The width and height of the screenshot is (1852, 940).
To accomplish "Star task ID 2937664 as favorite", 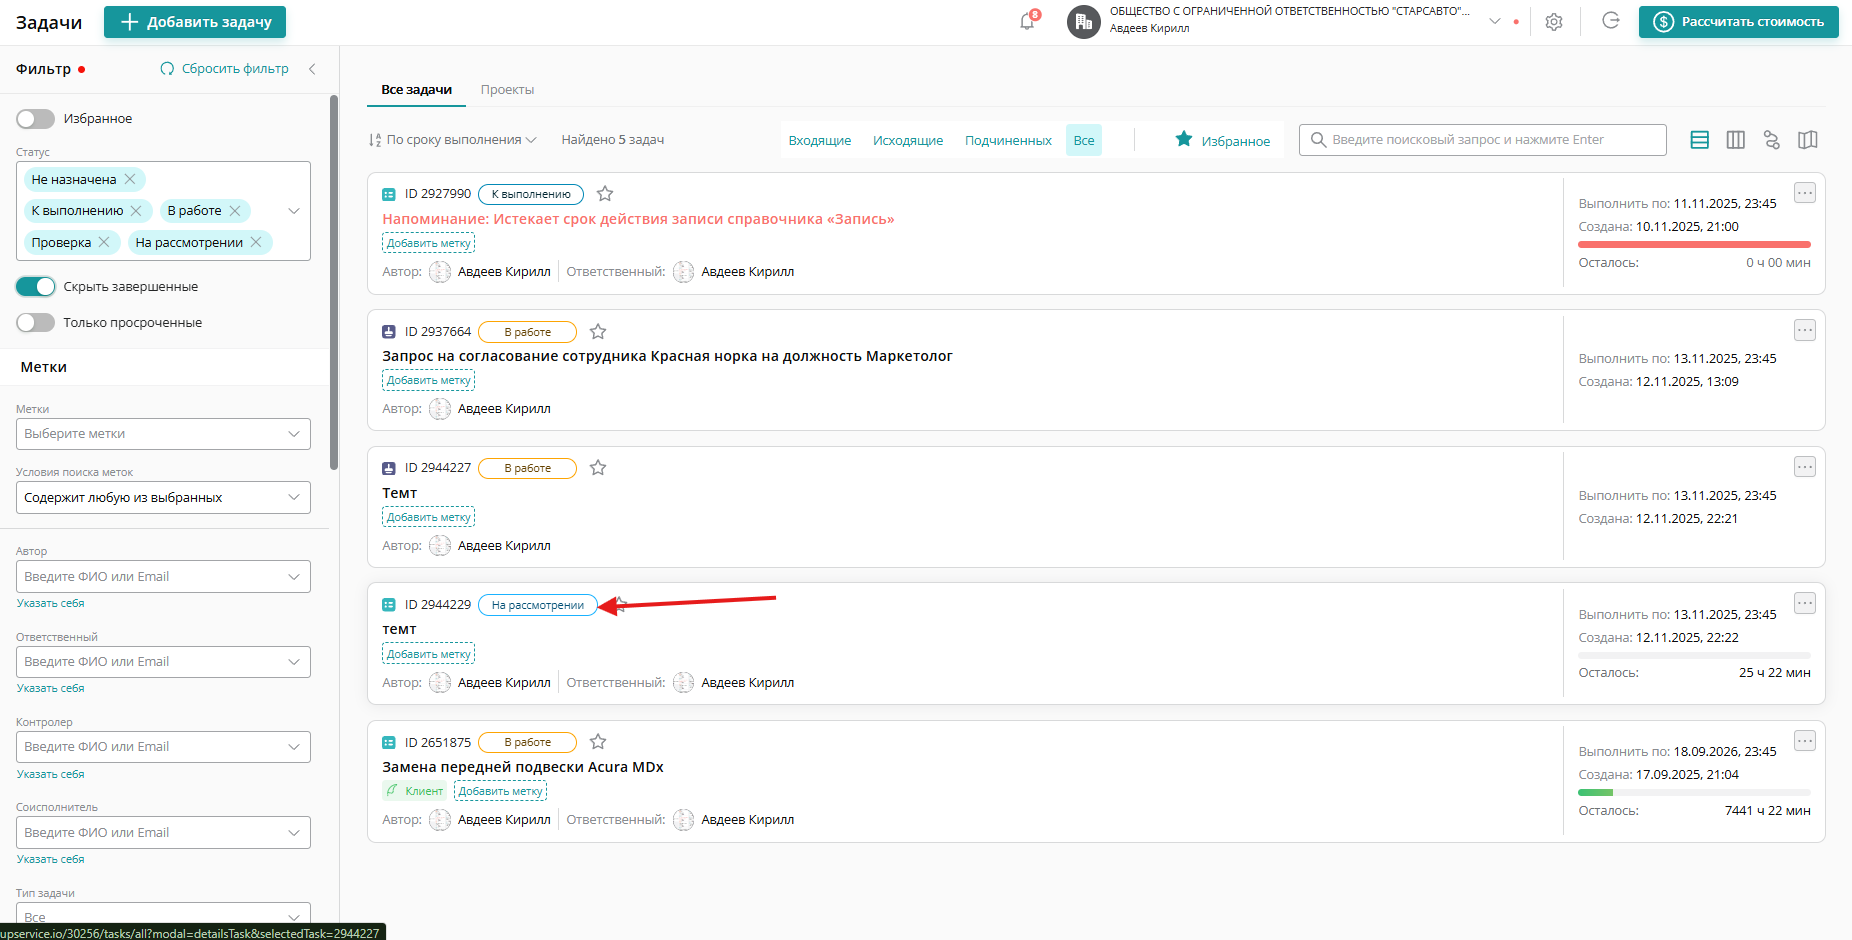I will pos(598,332).
